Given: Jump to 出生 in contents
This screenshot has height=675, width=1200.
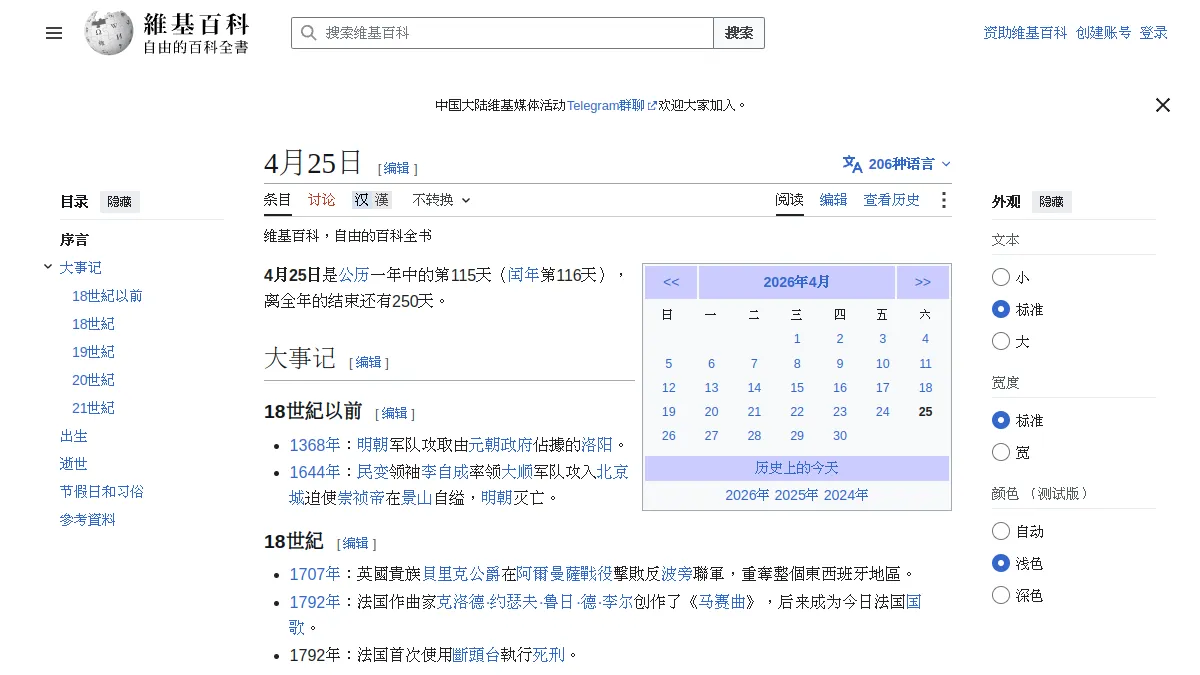Looking at the screenshot, I should [x=74, y=436].
